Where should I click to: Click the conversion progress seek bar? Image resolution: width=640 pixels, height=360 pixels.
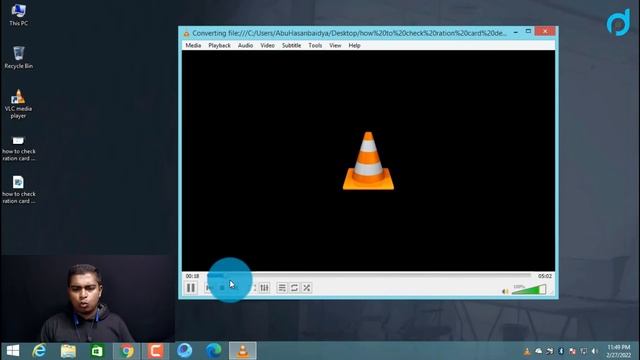[369, 276]
